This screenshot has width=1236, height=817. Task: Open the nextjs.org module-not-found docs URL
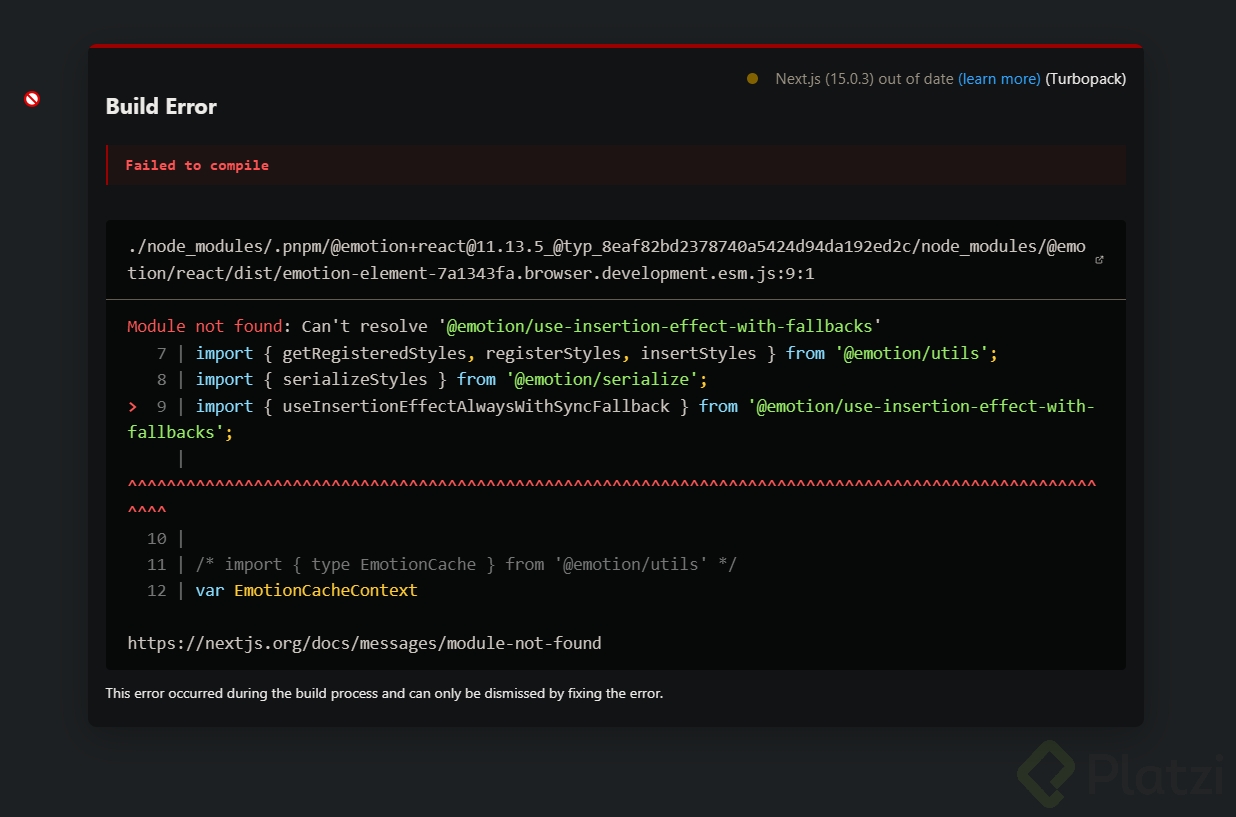(364, 643)
